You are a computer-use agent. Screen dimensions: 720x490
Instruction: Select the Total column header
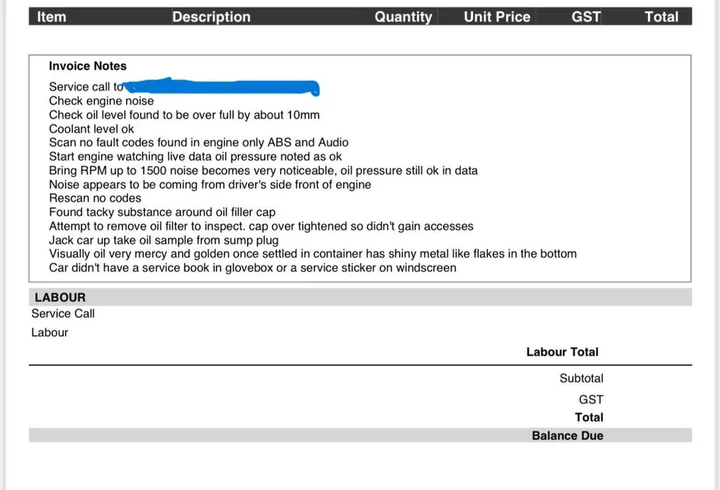[x=661, y=17]
